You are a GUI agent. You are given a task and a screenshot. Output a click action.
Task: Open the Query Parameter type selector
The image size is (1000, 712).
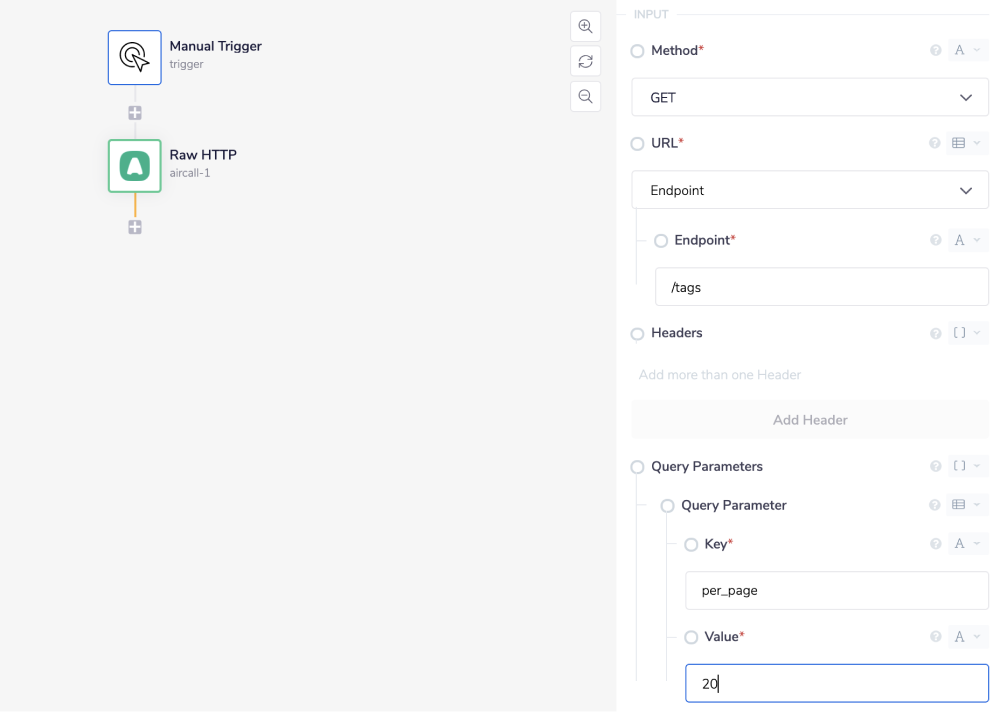pyautogui.click(x=967, y=505)
